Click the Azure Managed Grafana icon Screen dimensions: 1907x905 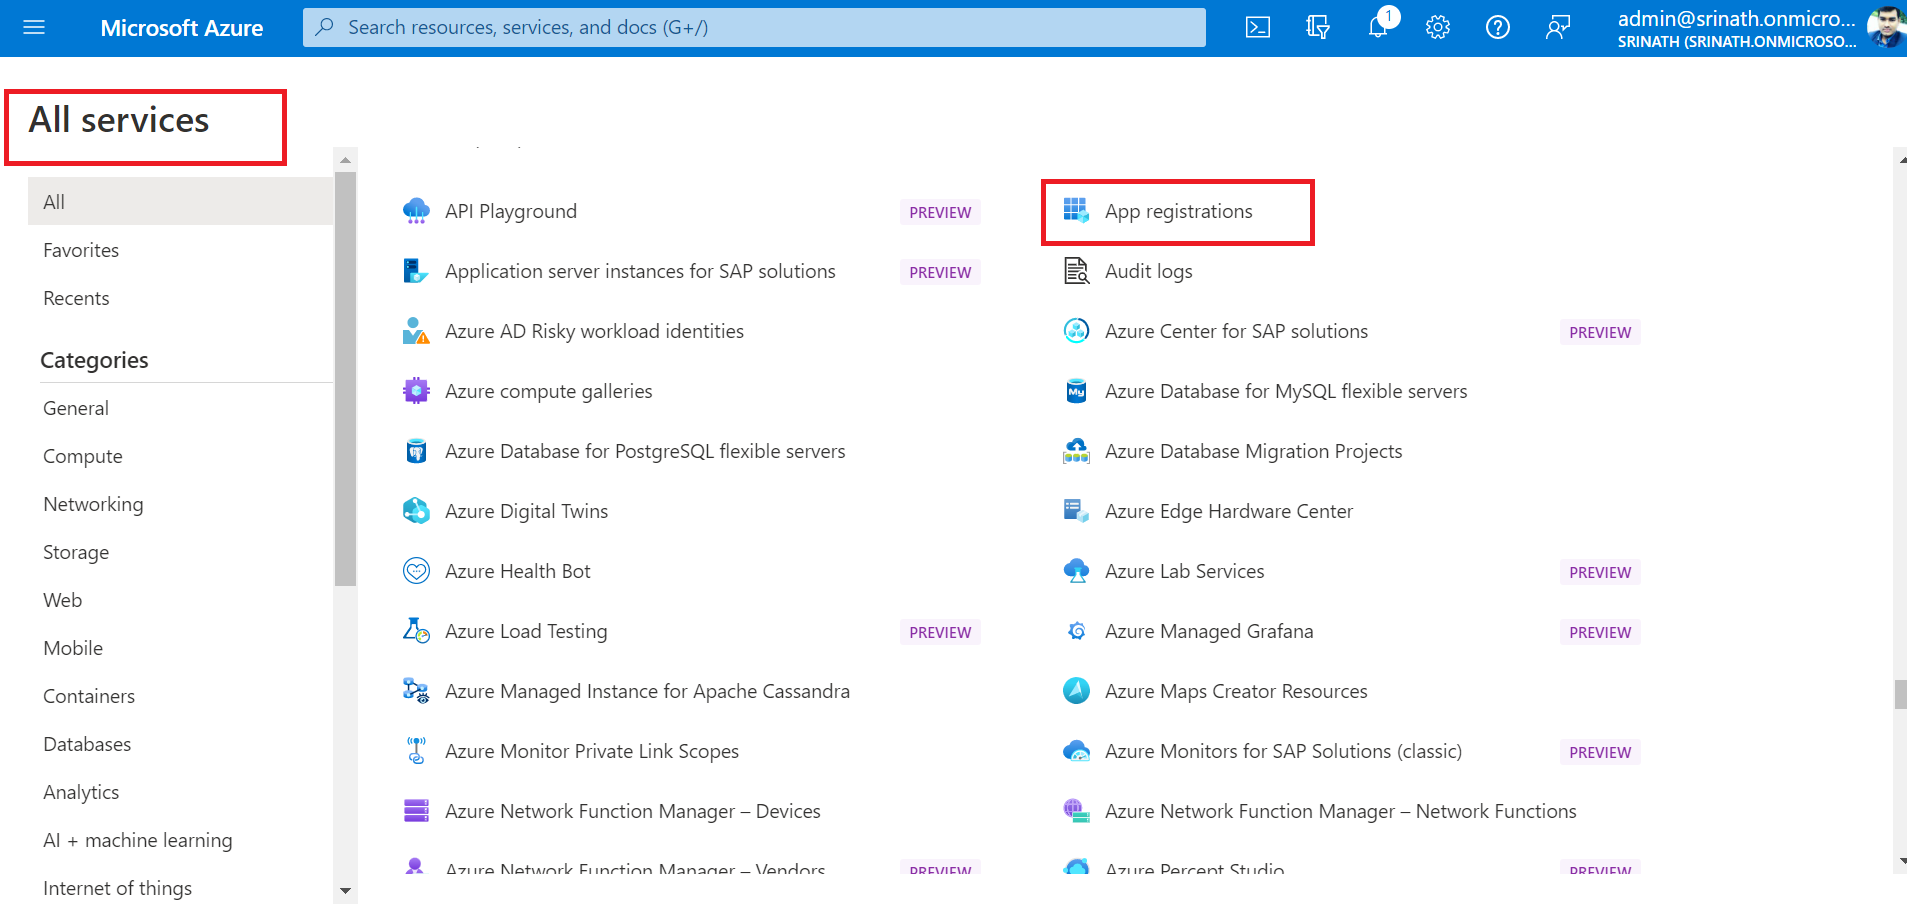coord(1076,631)
